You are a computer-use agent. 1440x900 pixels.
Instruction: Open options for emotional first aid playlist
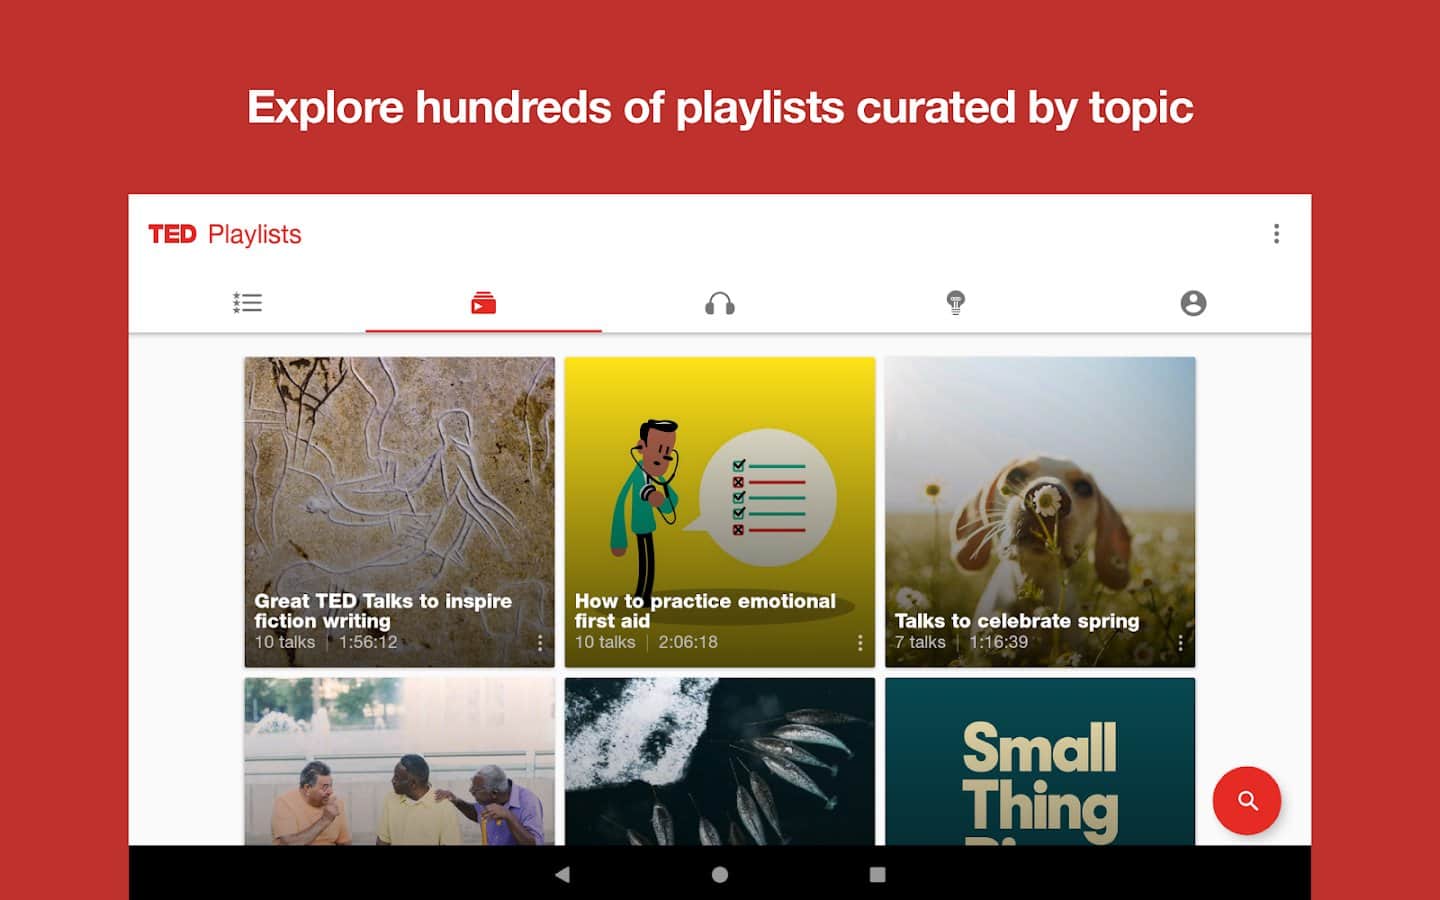click(860, 643)
